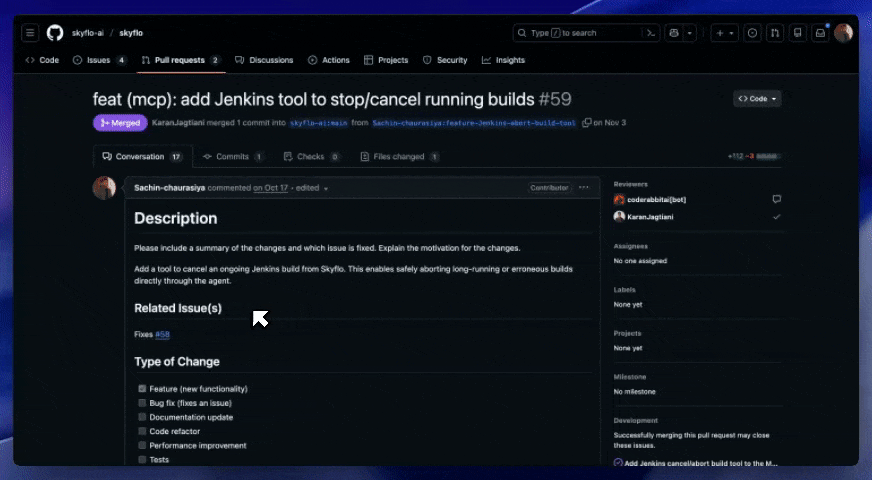This screenshot has height=480, width=872.
Task: Expand the Code dropdown button
Action: pyautogui.click(x=757, y=98)
